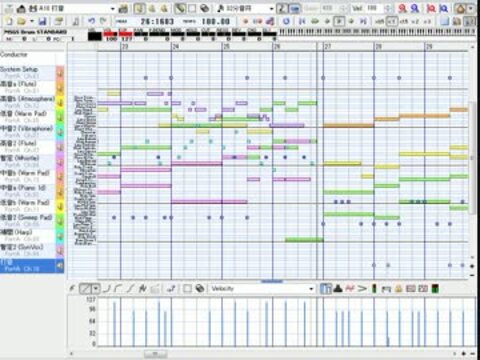
Task: Click the Undo arrow icon
Action: point(91,21)
